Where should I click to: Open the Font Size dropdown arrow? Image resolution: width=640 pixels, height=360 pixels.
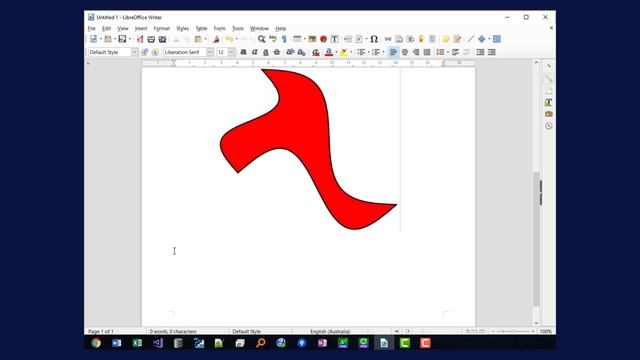click(232, 52)
